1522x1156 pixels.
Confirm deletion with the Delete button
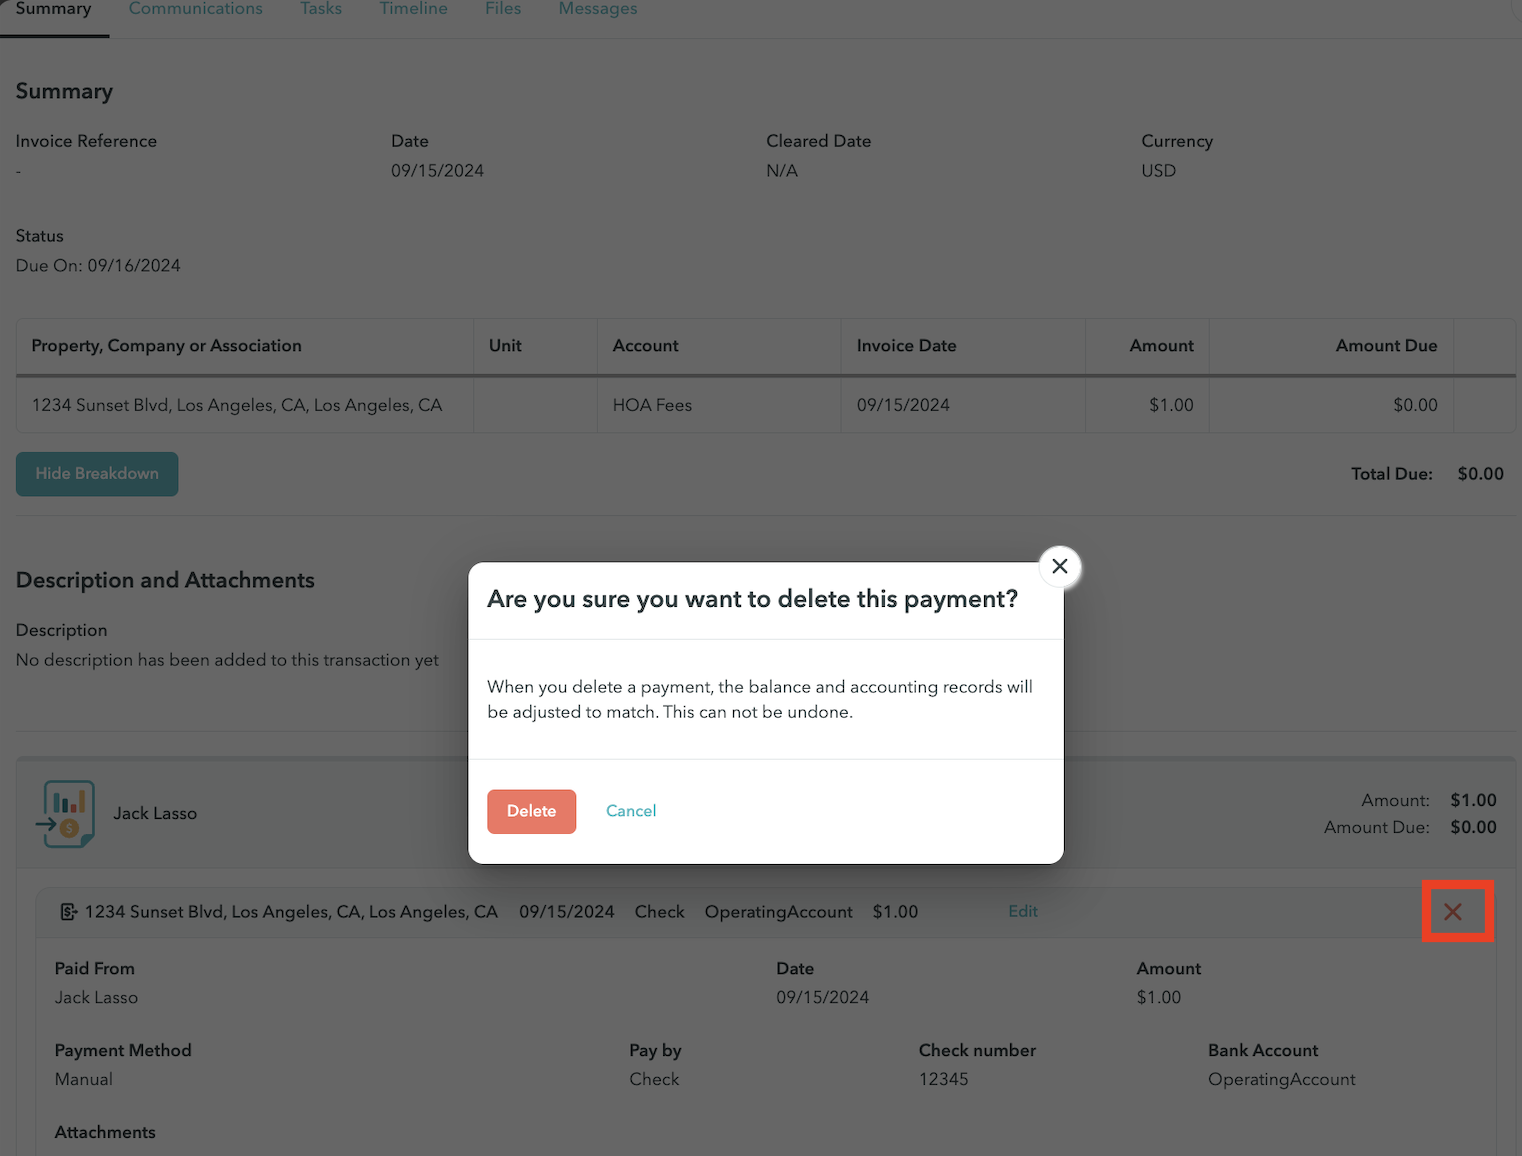coord(531,811)
